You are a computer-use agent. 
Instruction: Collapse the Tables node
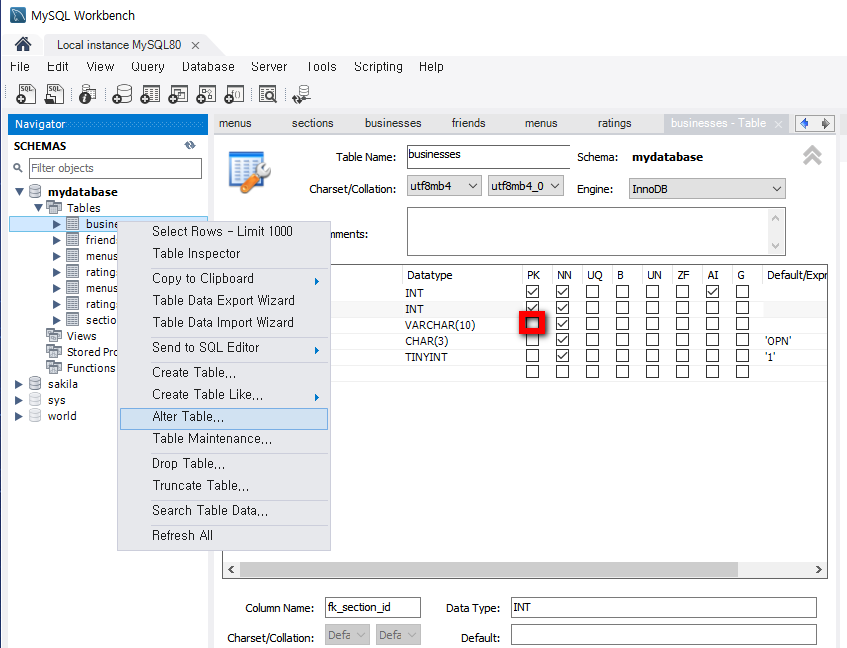(x=38, y=207)
